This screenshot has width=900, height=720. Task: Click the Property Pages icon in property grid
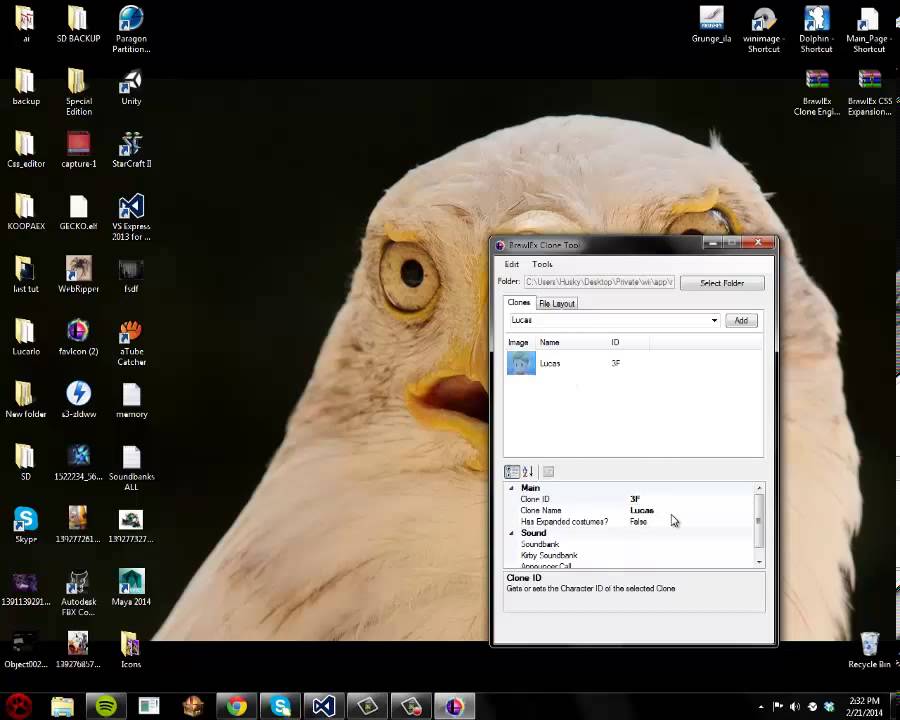point(548,472)
